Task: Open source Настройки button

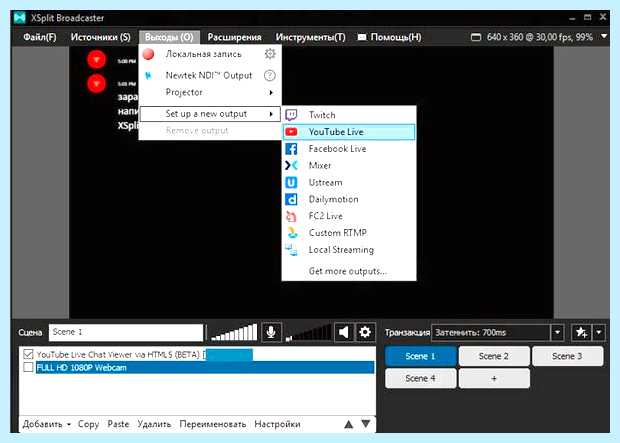Action: pyautogui.click(x=277, y=424)
